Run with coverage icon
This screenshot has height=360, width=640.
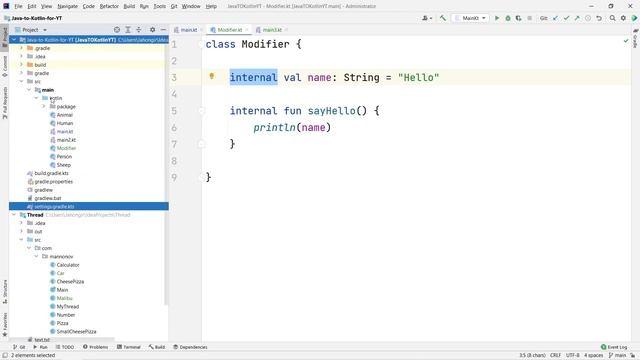(518, 18)
